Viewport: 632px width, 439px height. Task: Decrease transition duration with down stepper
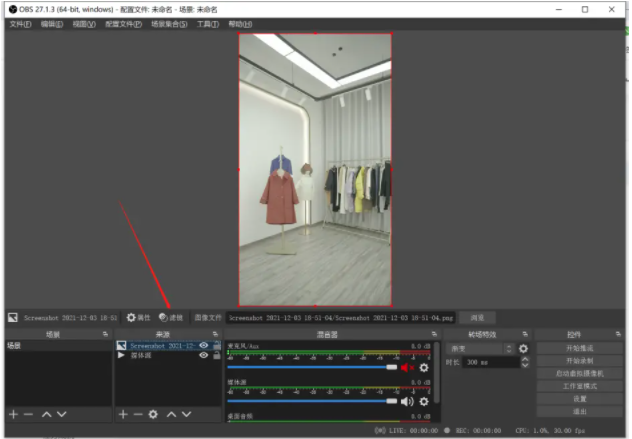click(x=525, y=365)
